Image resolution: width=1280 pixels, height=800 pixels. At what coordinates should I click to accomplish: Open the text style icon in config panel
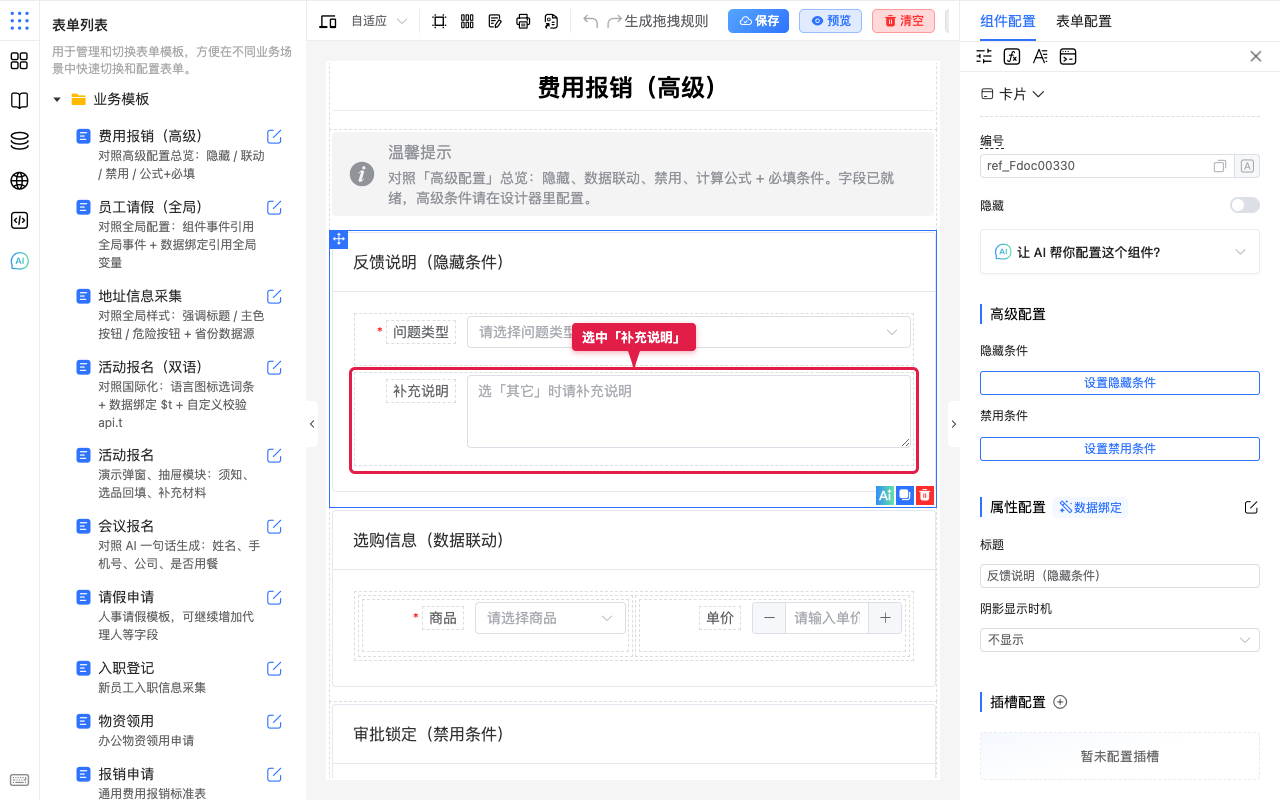pyautogui.click(x=1040, y=56)
